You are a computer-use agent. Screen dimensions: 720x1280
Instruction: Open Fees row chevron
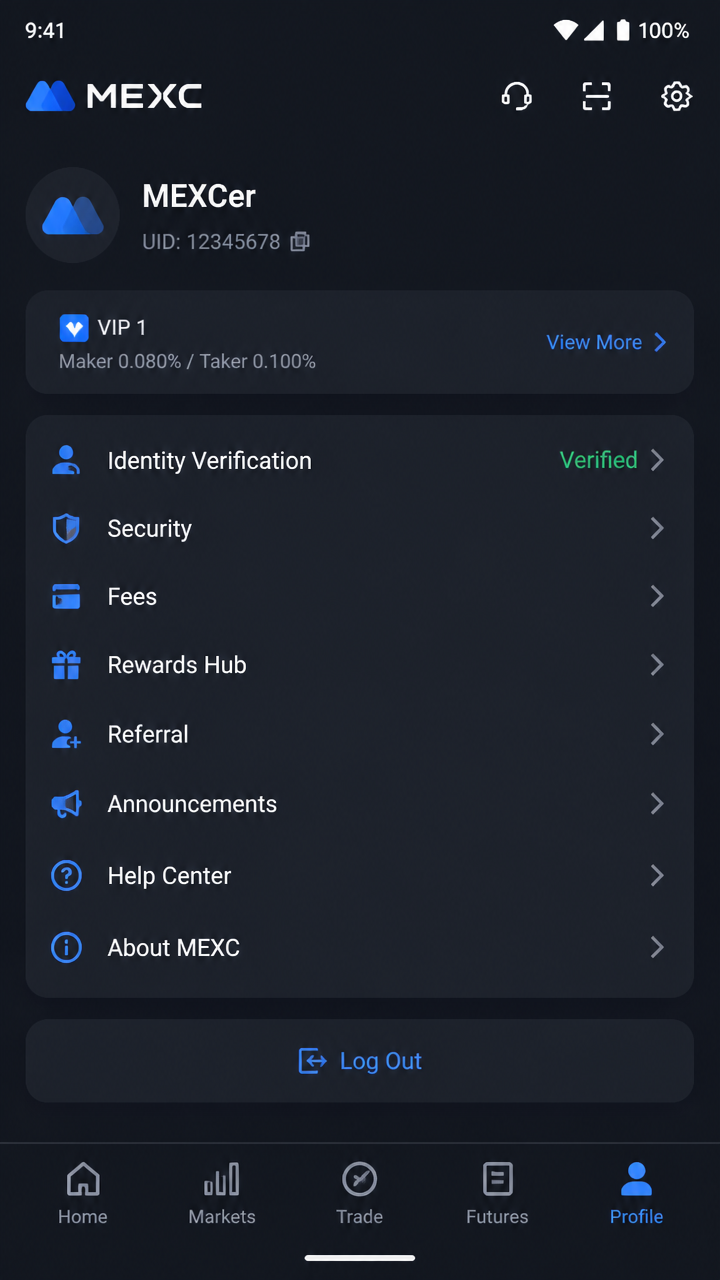tap(657, 596)
